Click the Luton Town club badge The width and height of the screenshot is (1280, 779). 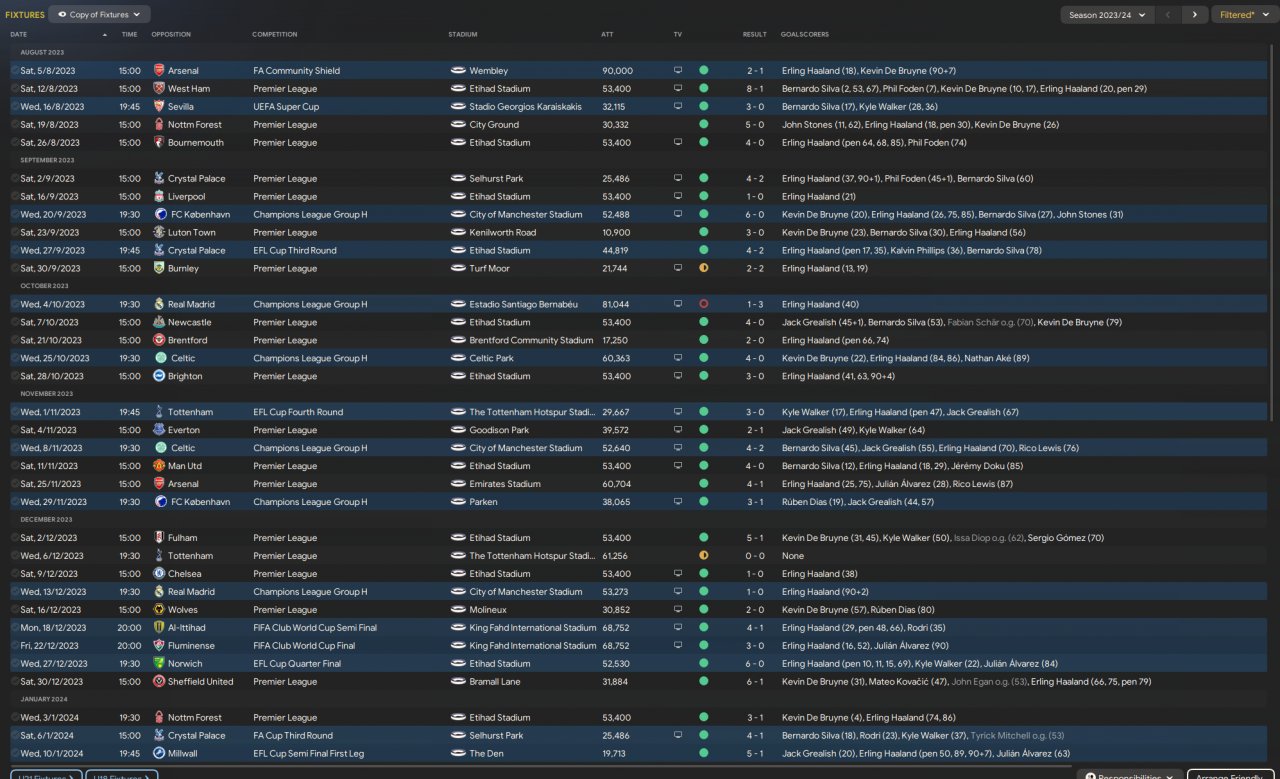pos(159,233)
